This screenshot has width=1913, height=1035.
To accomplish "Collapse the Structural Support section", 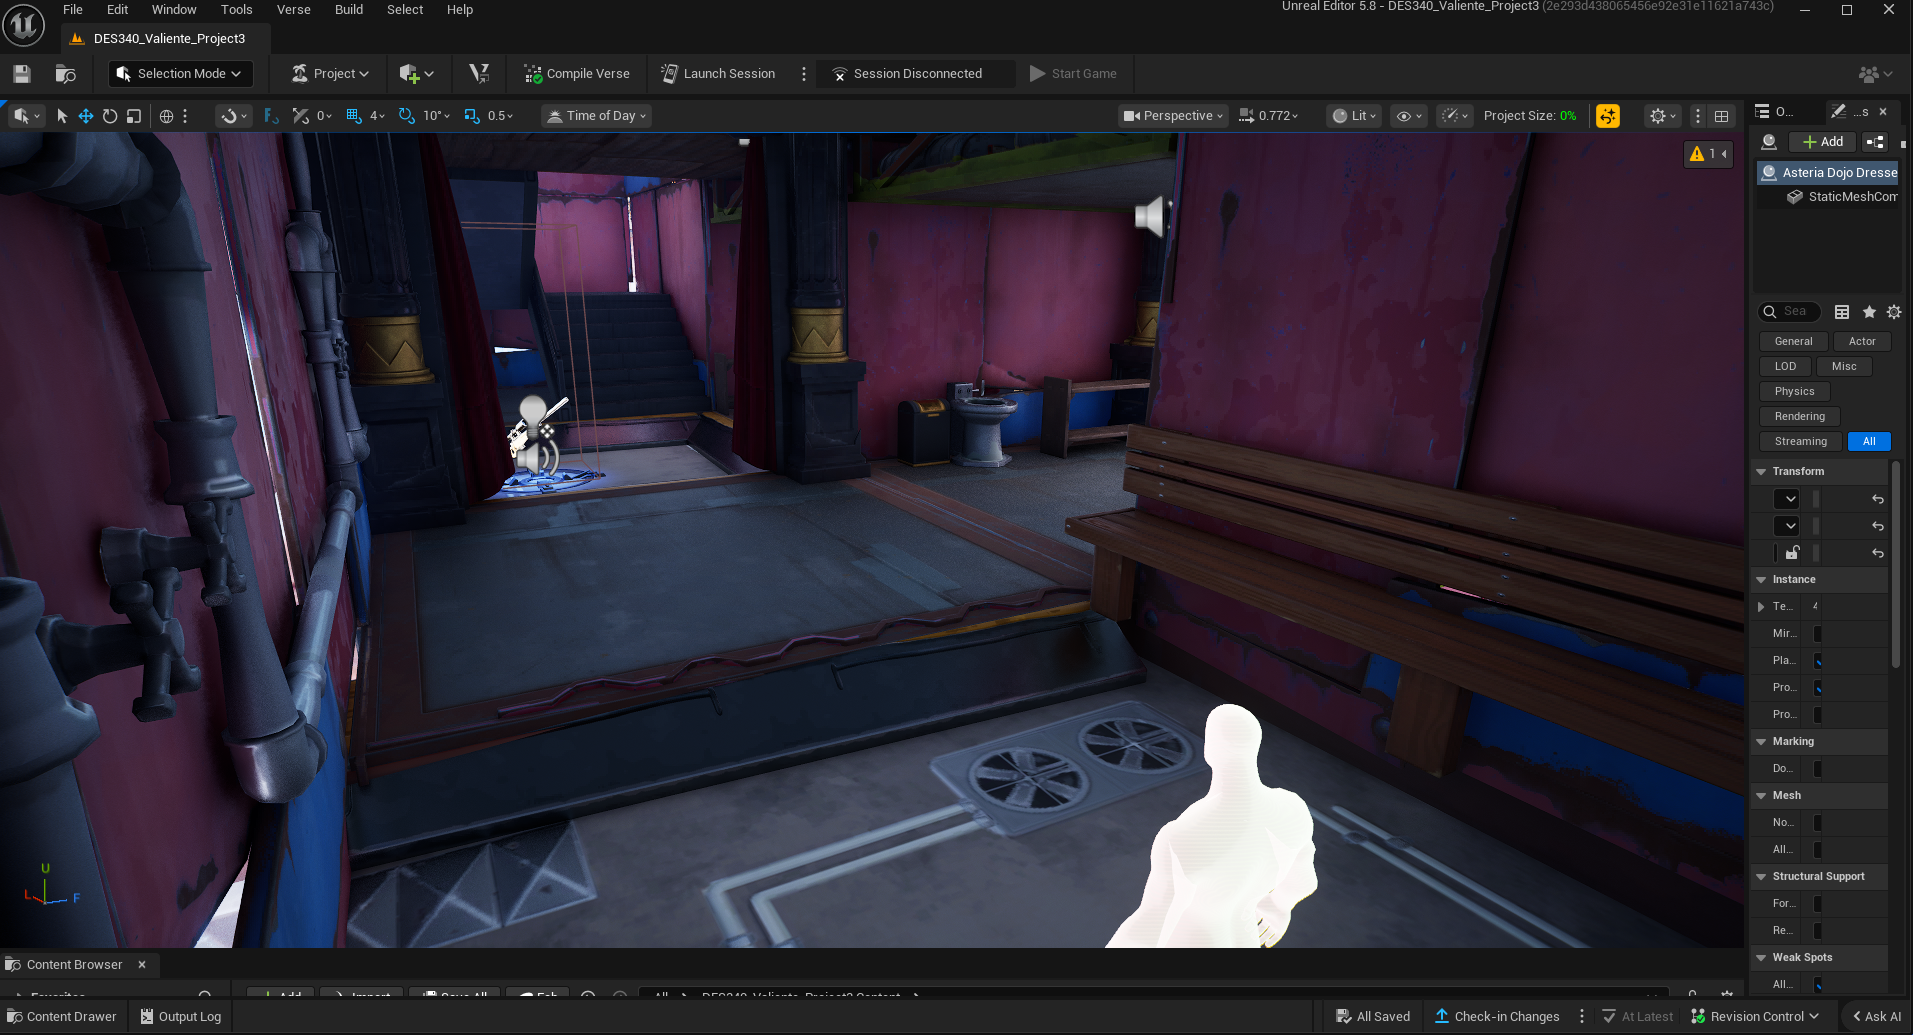I will click(1761, 877).
